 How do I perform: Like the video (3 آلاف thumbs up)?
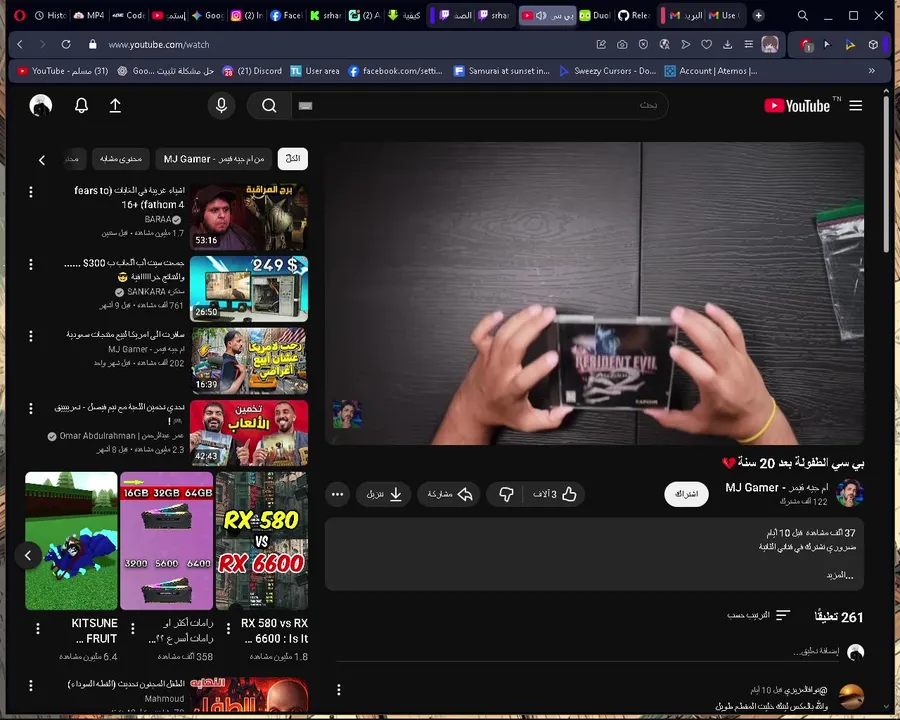(553, 494)
